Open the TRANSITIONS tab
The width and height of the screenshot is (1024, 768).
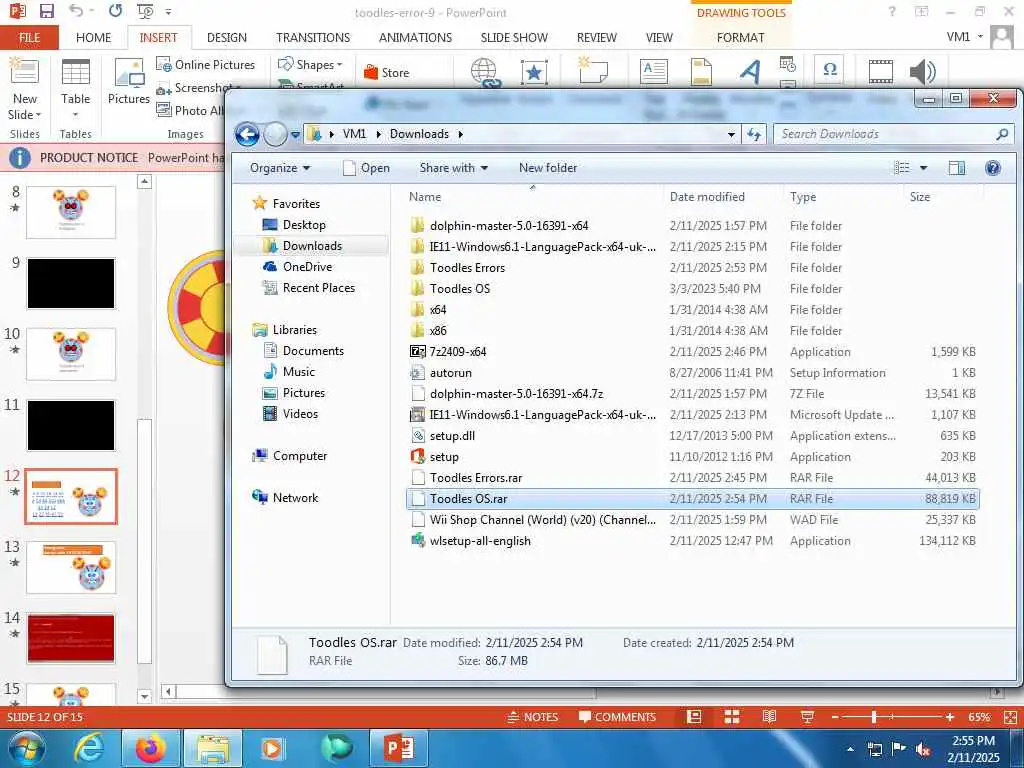tap(313, 38)
